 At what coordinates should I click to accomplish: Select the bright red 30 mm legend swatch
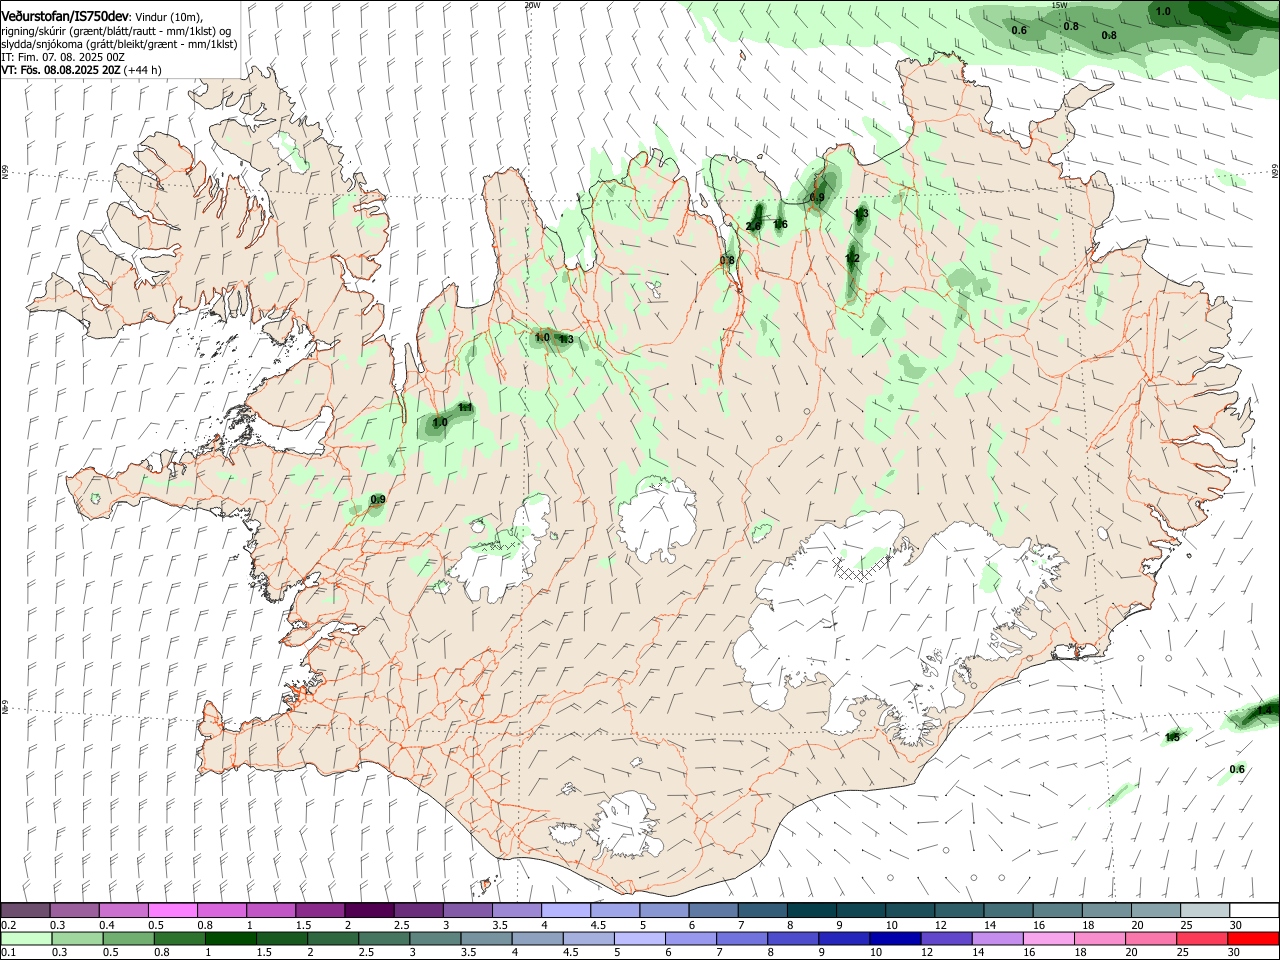[1253, 939]
